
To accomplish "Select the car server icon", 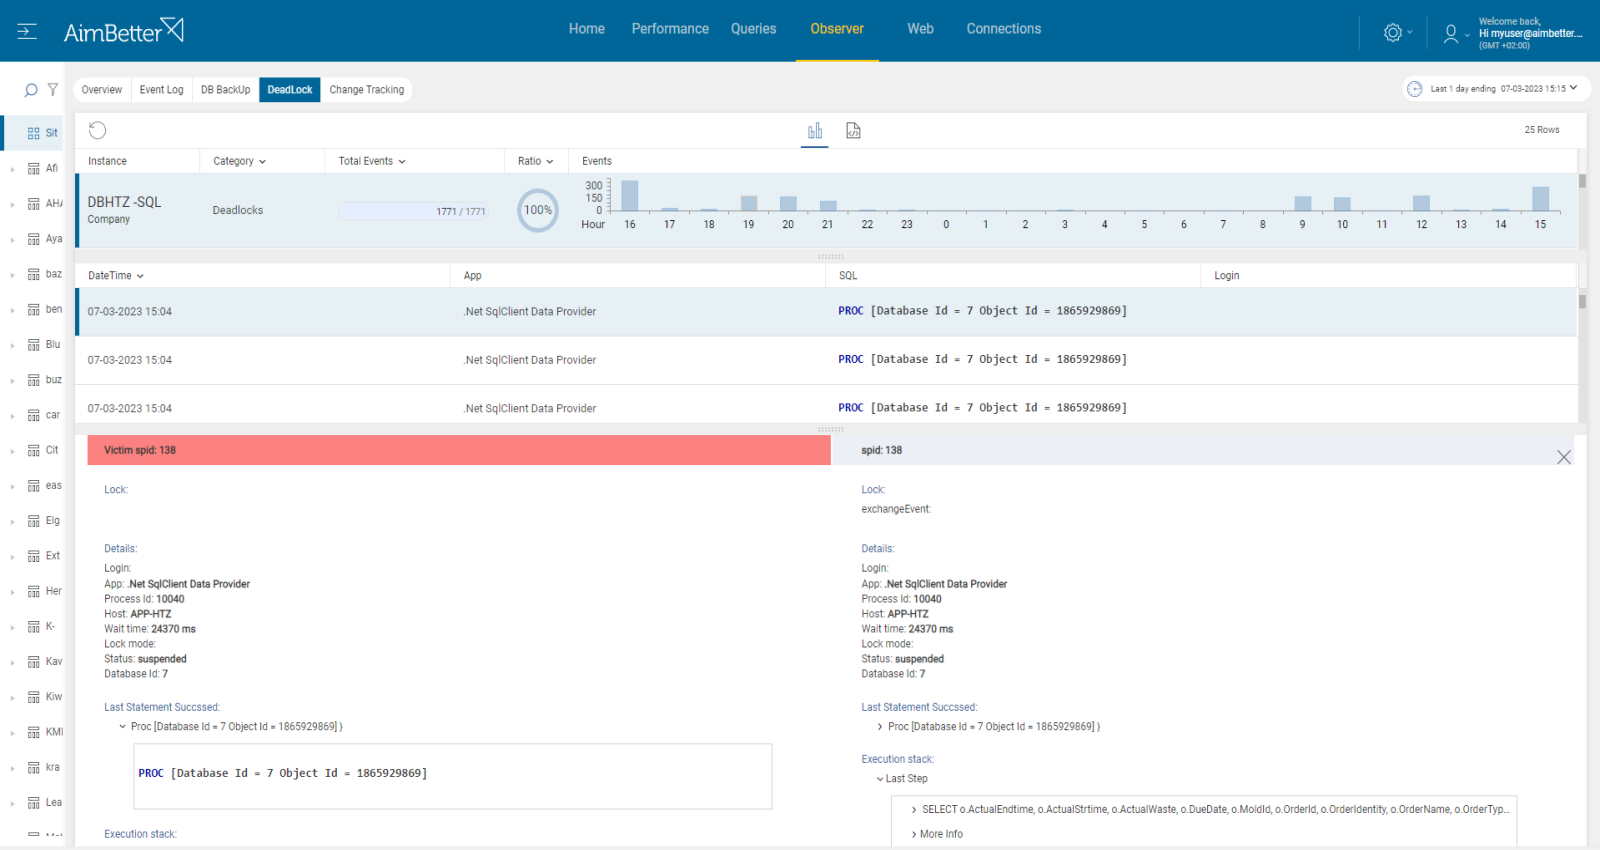I will click(x=34, y=415).
